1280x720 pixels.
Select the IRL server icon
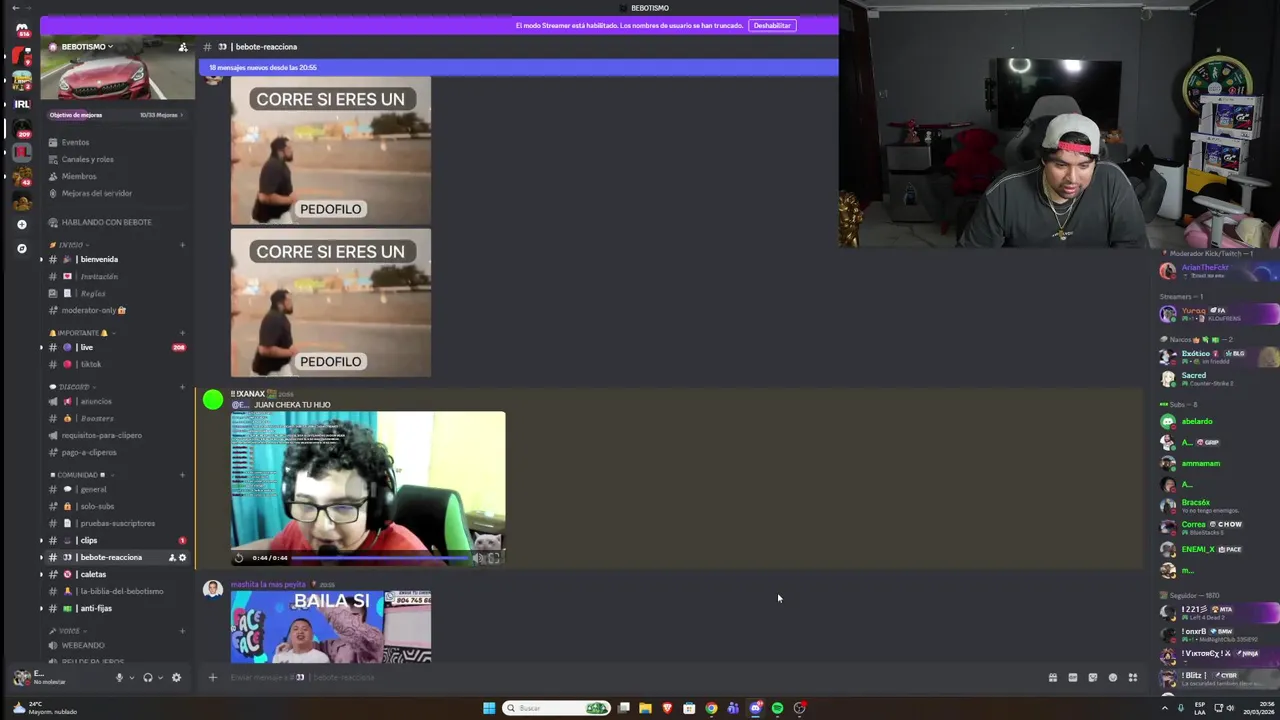point(21,104)
